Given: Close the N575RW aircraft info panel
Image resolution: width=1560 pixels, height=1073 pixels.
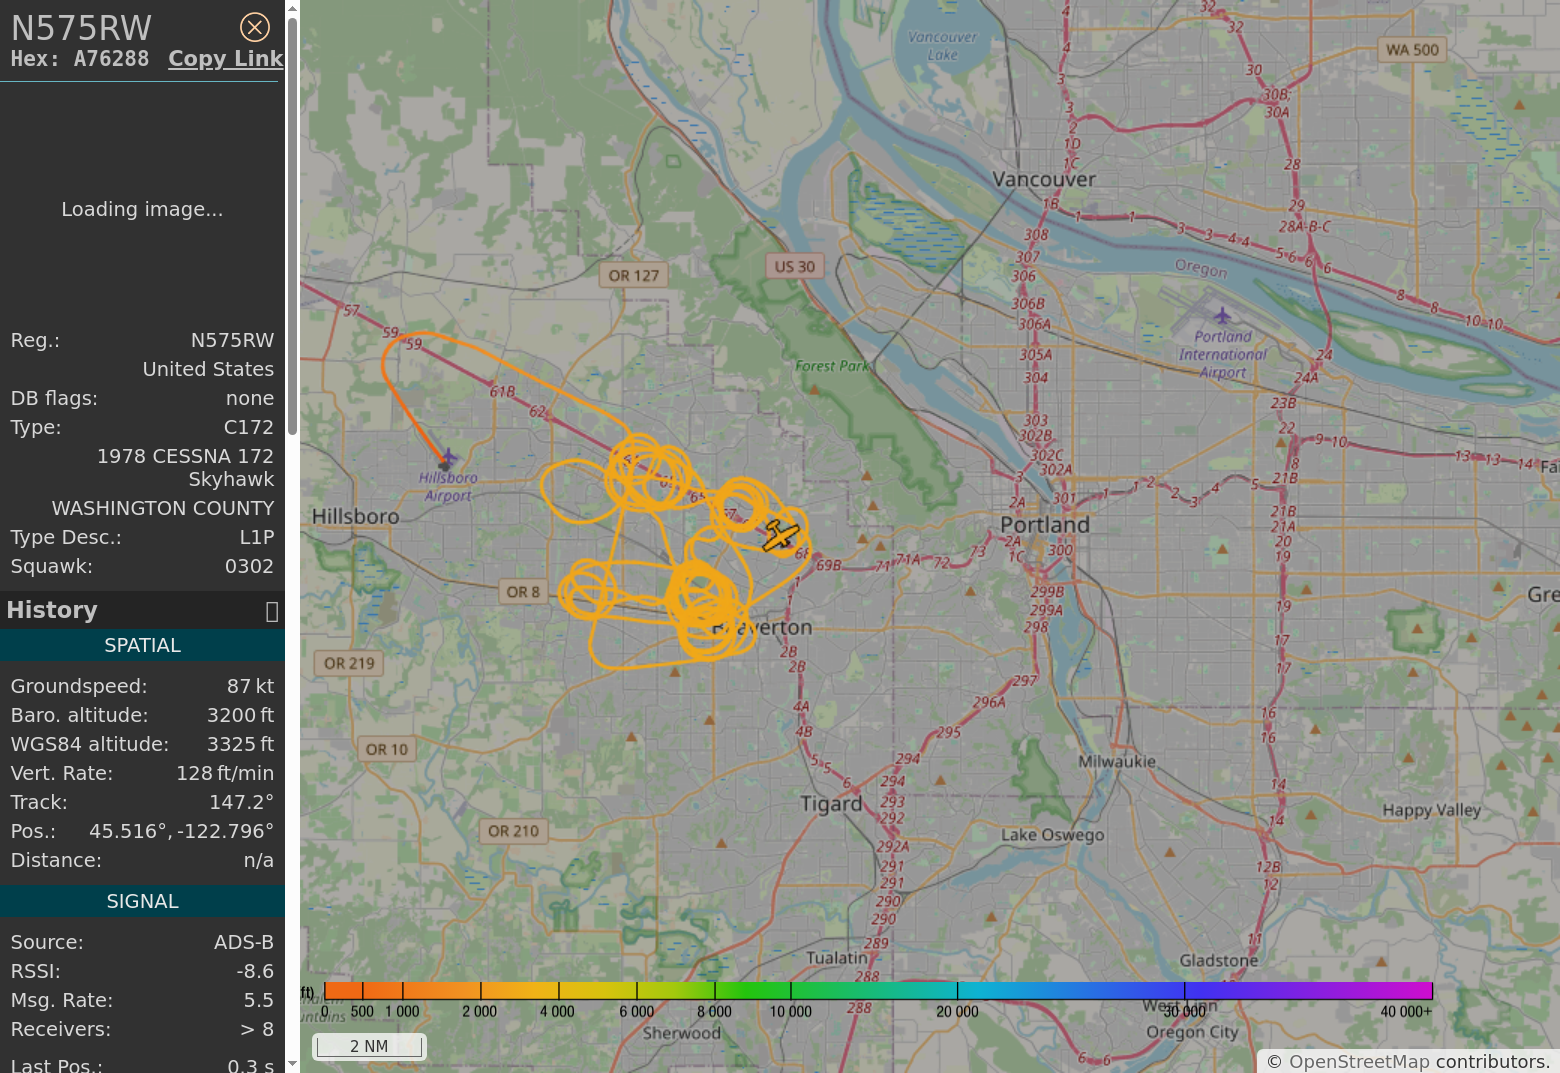Looking at the screenshot, I should click(x=255, y=27).
